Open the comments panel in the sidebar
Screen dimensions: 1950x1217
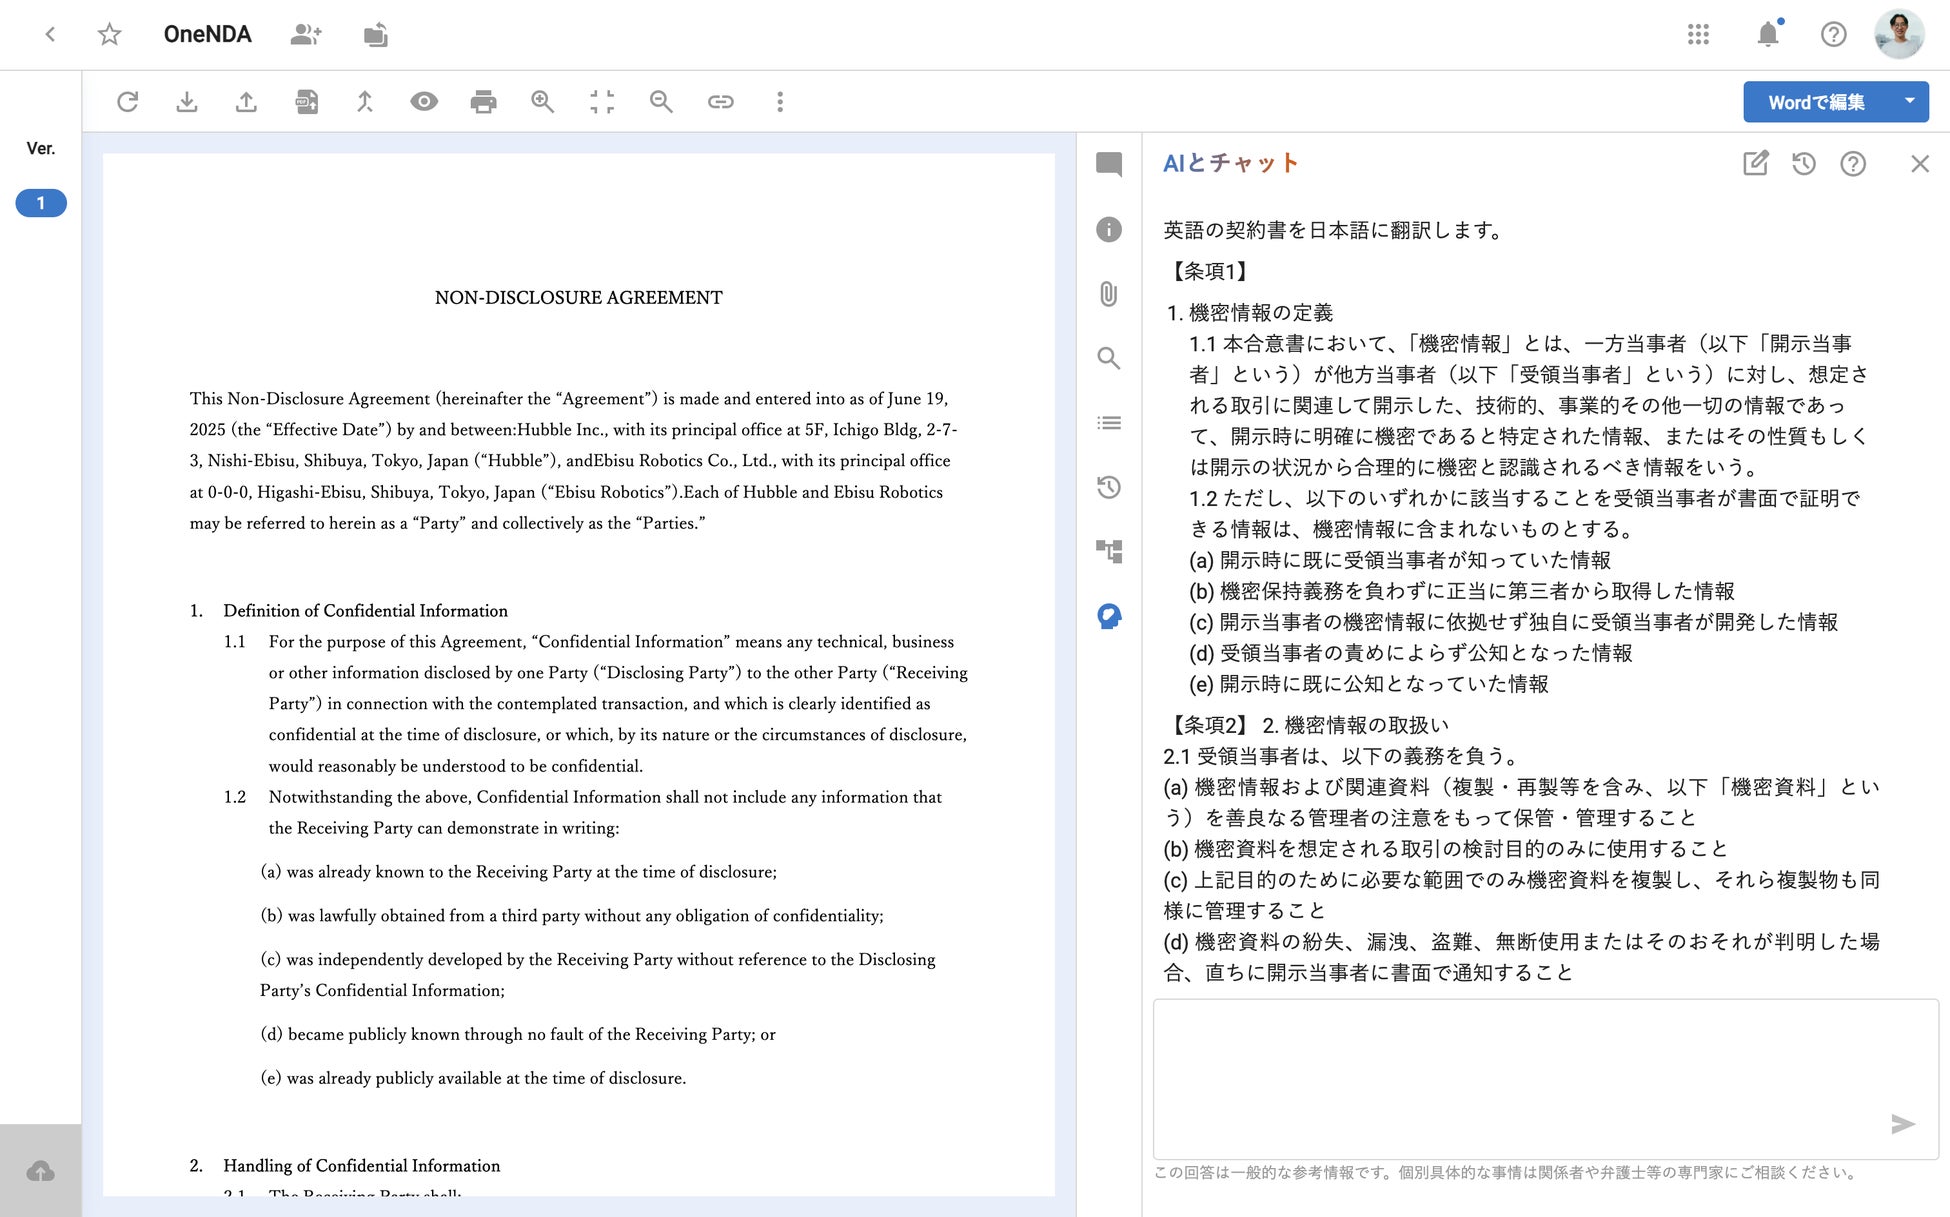(1109, 165)
